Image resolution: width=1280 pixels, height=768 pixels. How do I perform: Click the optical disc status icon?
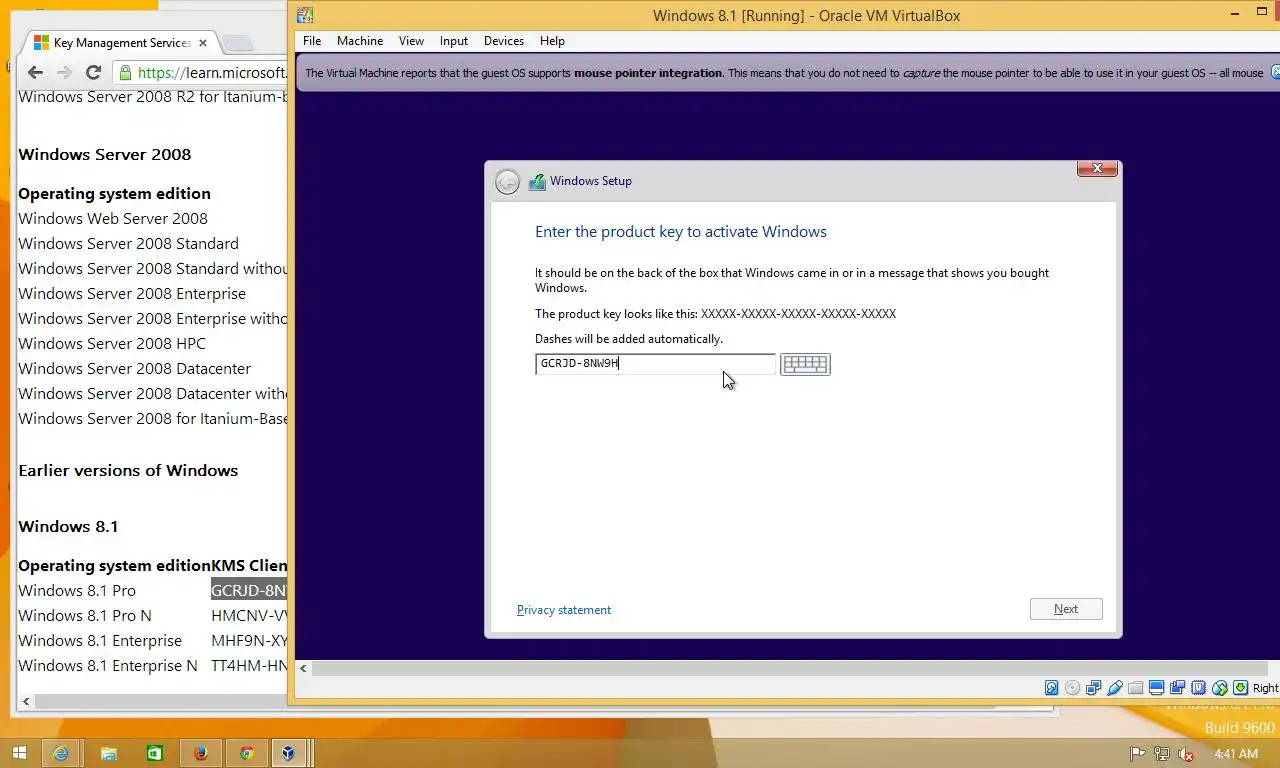pyautogui.click(x=1073, y=688)
